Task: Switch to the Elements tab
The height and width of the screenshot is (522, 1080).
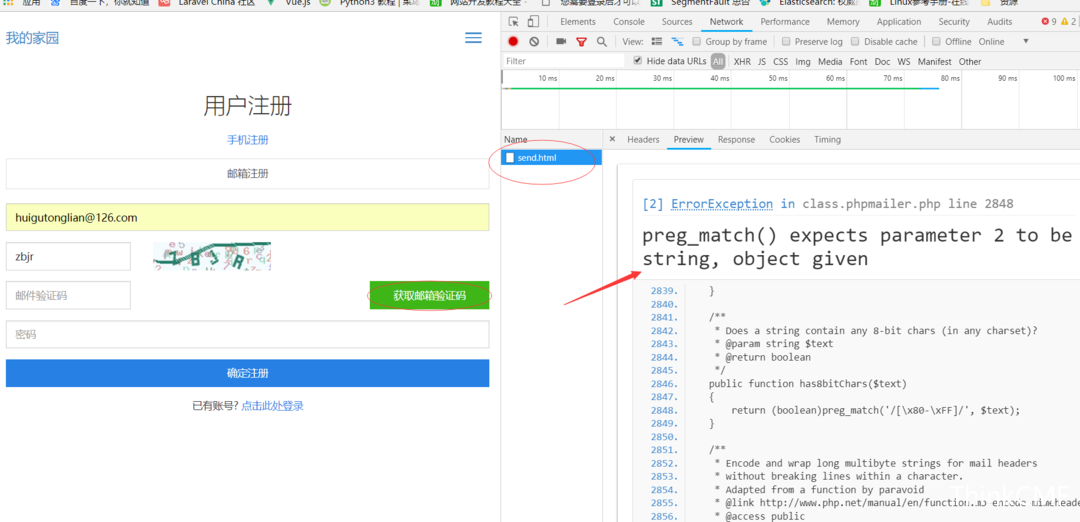Action: pos(578,22)
